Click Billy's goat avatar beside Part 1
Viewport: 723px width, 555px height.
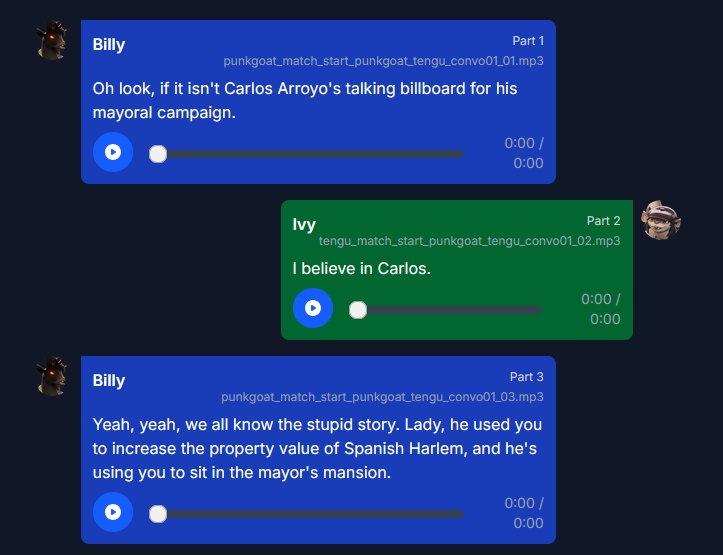pyautogui.click(x=52, y=41)
